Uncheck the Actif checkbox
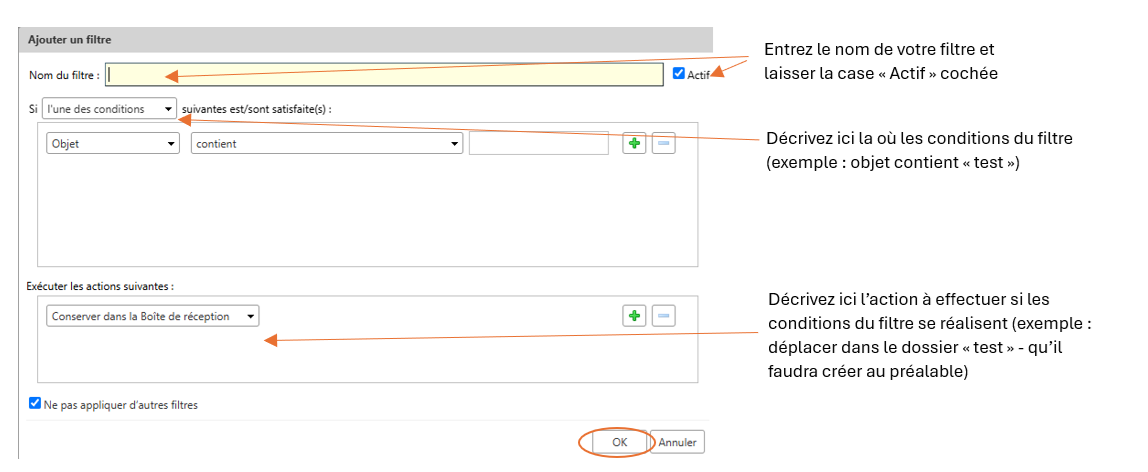1148x472 pixels. point(679,73)
